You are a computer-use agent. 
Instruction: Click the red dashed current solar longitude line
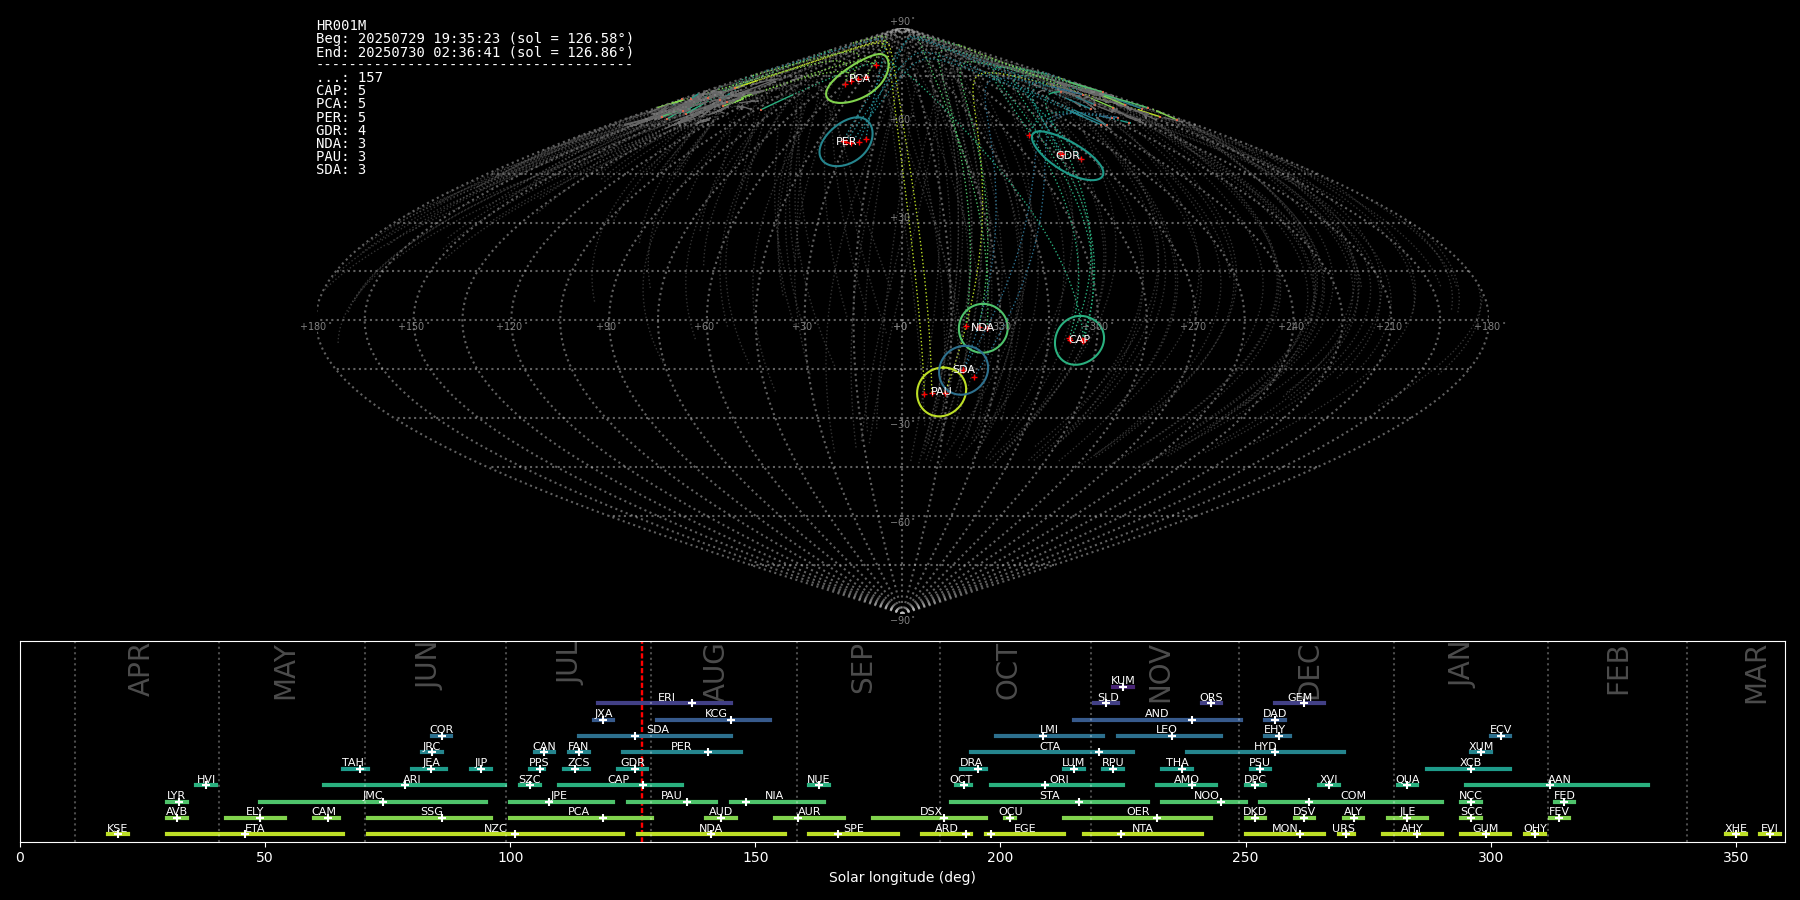(642, 741)
